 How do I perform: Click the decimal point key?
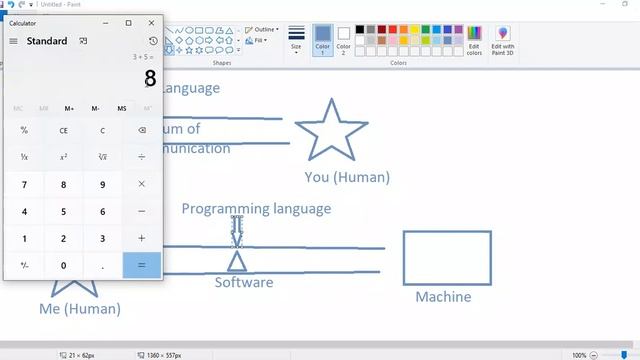point(102,265)
